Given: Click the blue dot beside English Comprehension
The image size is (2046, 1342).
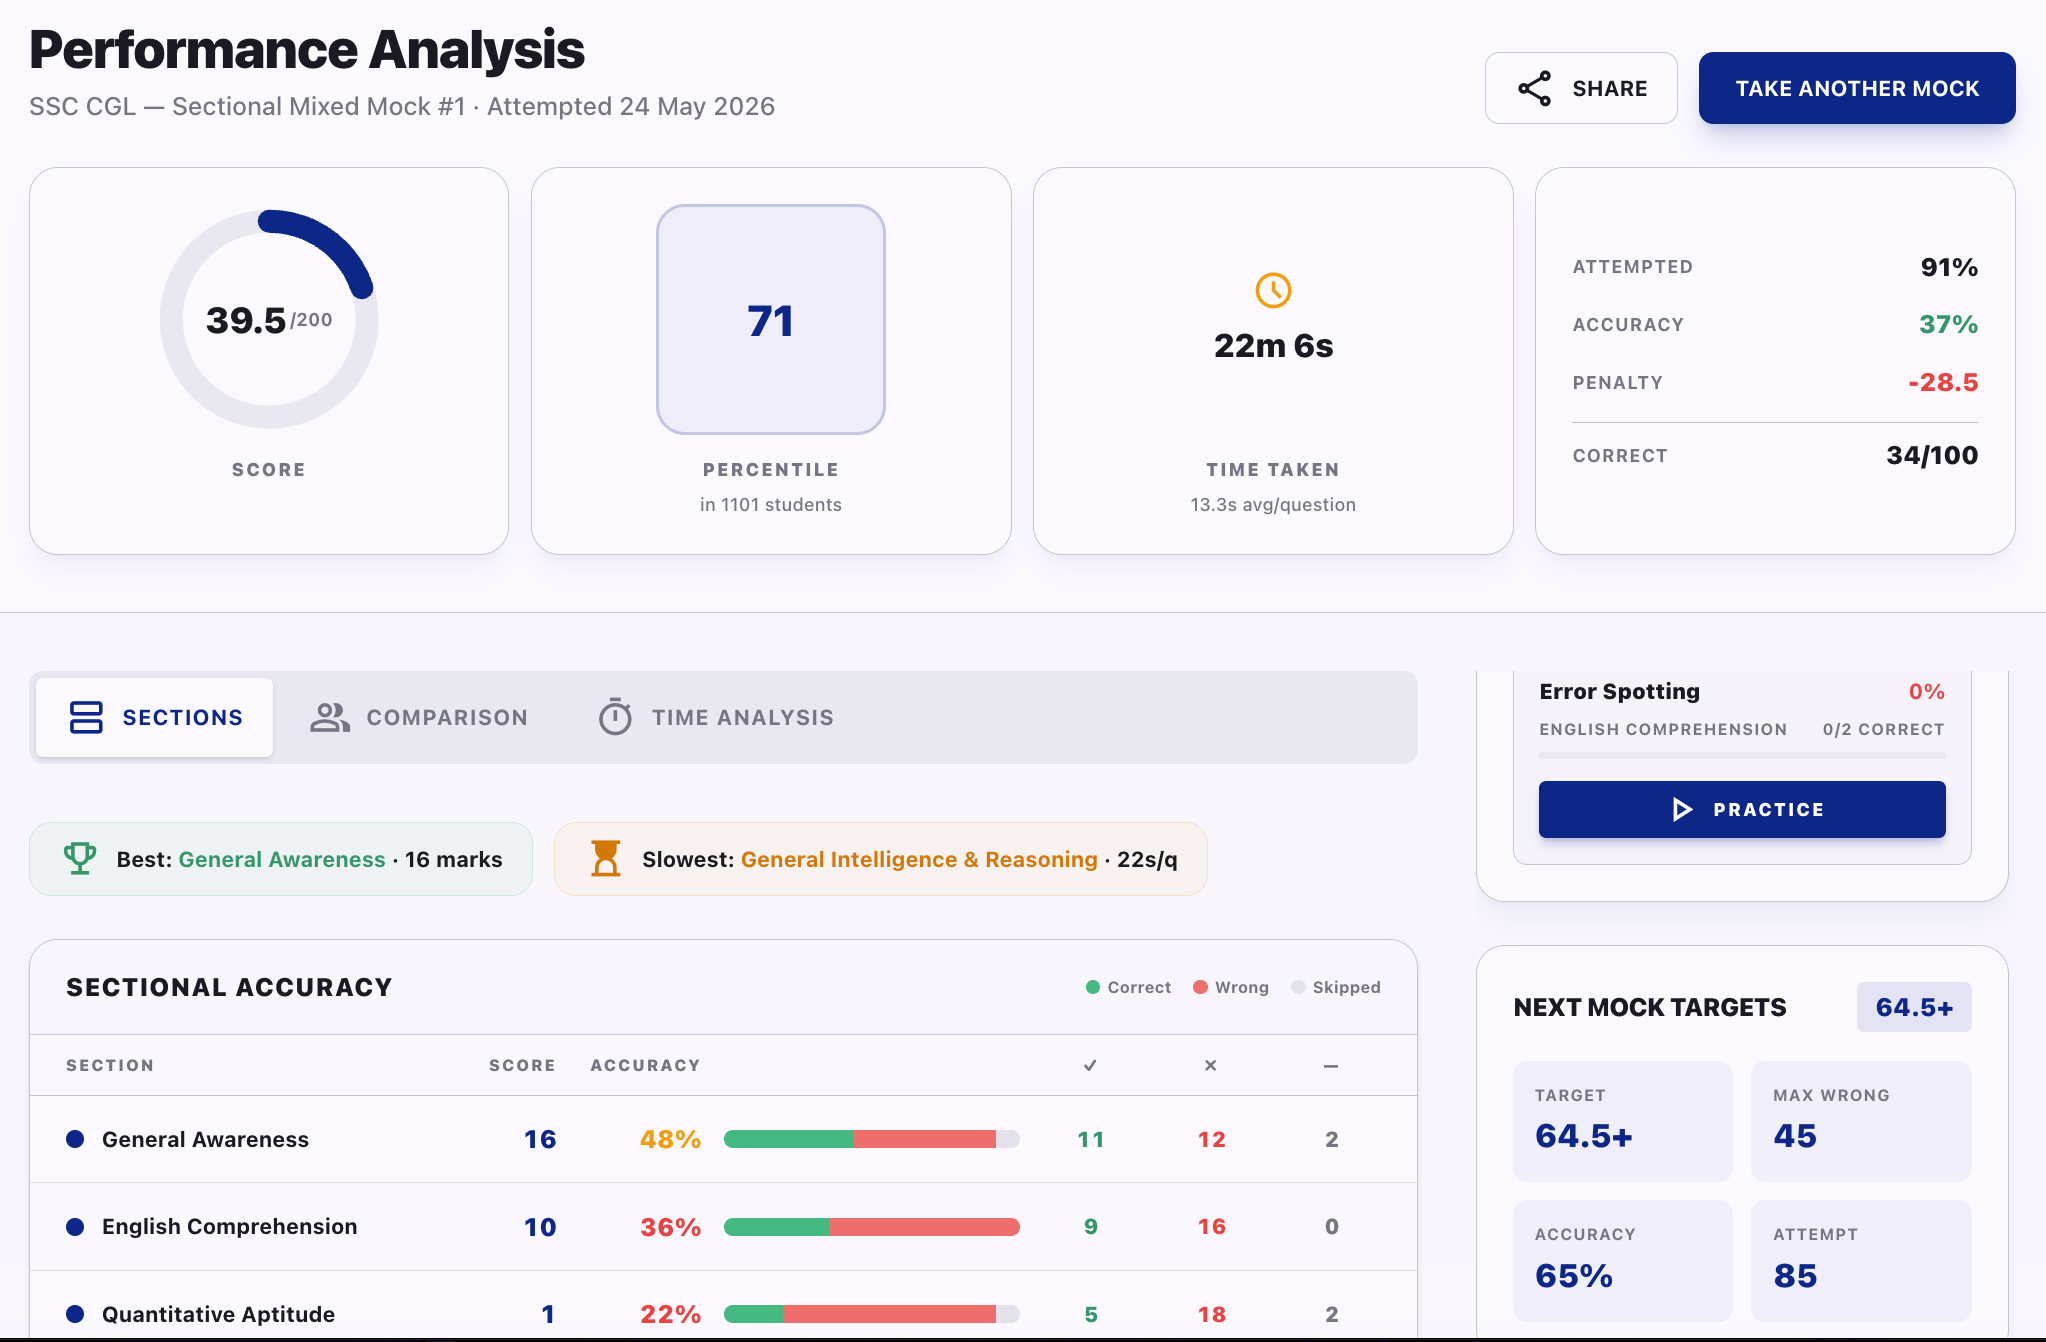Looking at the screenshot, I should click(x=75, y=1227).
